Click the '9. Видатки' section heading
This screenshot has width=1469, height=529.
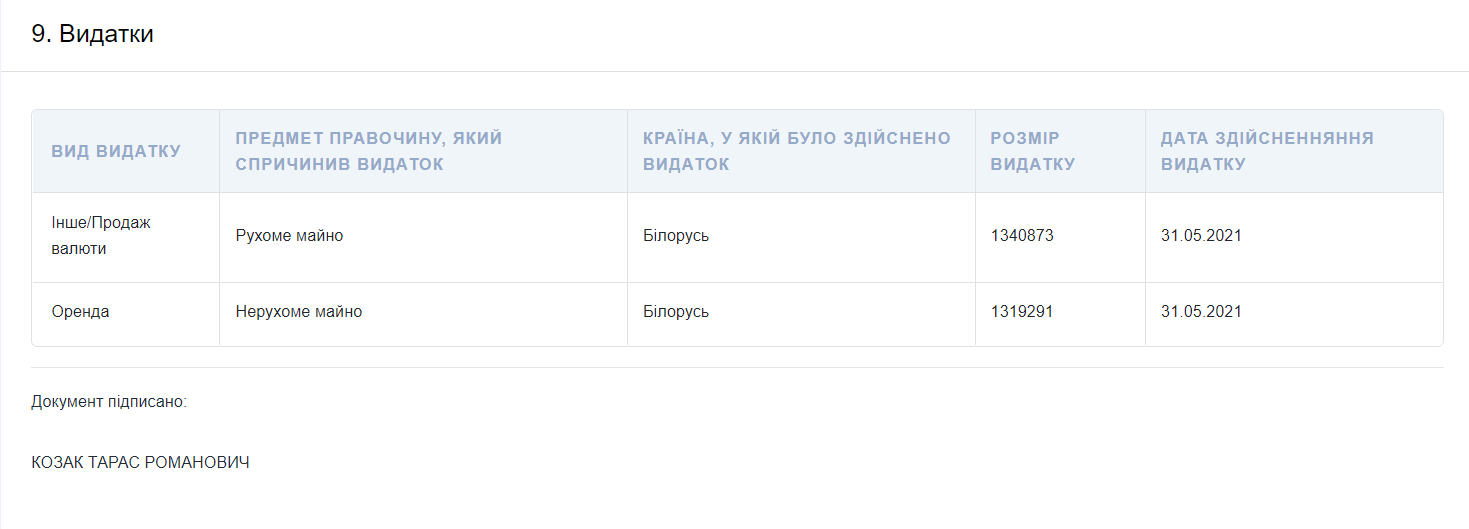(x=92, y=34)
